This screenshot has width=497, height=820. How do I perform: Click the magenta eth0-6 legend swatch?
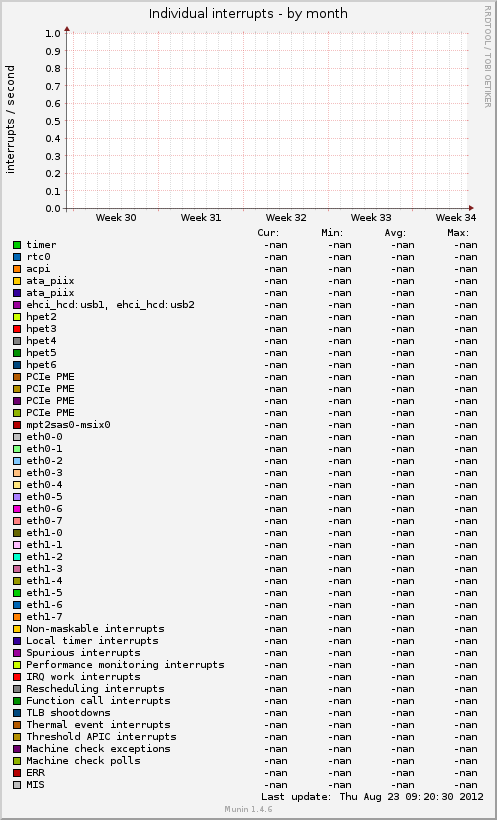click(x=17, y=509)
